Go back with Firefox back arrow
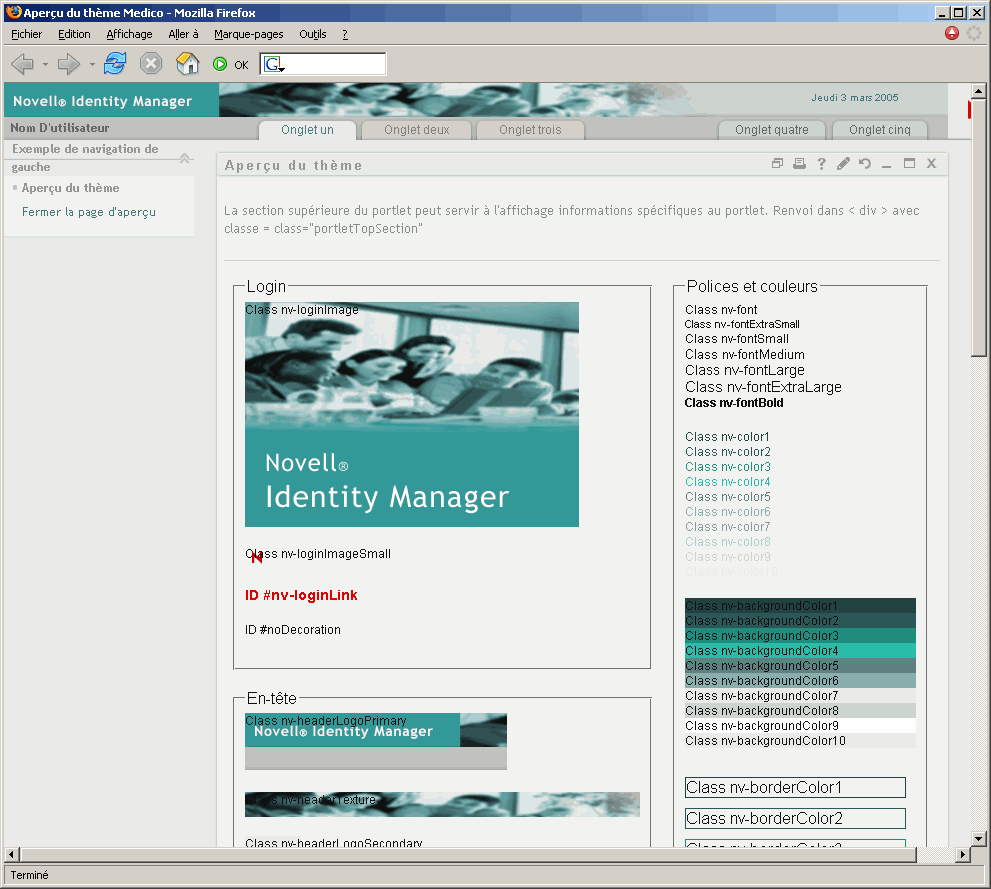The height and width of the screenshot is (889, 991). coord(23,64)
